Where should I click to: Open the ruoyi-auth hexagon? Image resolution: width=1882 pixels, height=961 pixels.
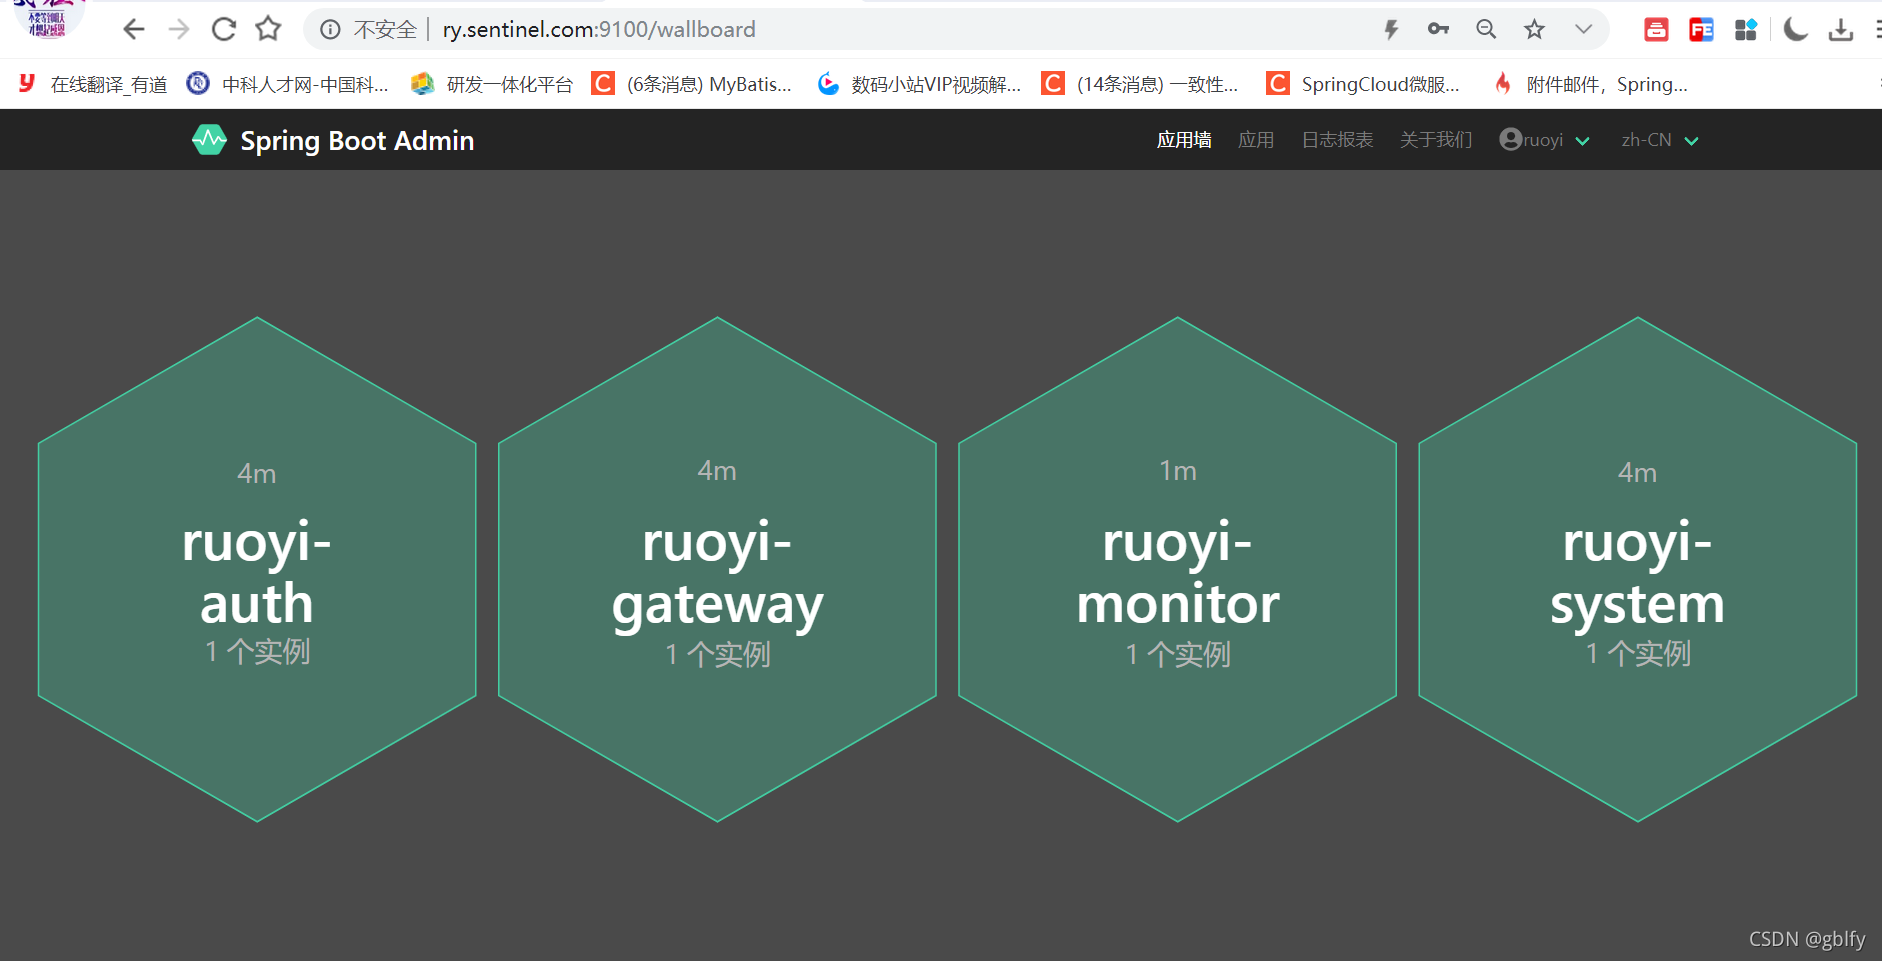click(257, 569)
